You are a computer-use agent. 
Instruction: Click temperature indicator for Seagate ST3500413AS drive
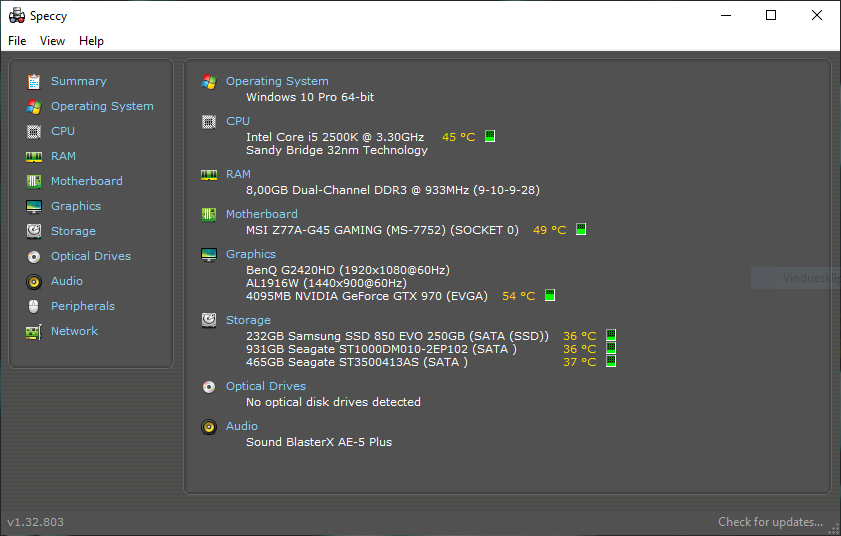(610, 361)
